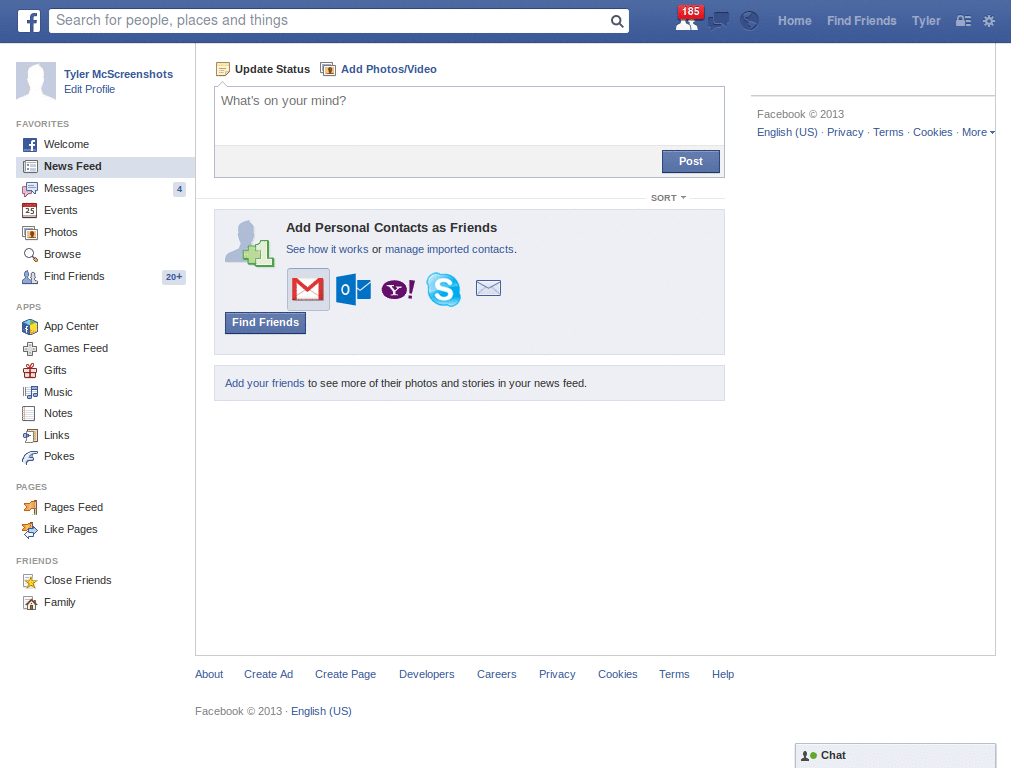Click English (US) link in right column
This screenshot has width=1024, height=768.
point(787,133)
